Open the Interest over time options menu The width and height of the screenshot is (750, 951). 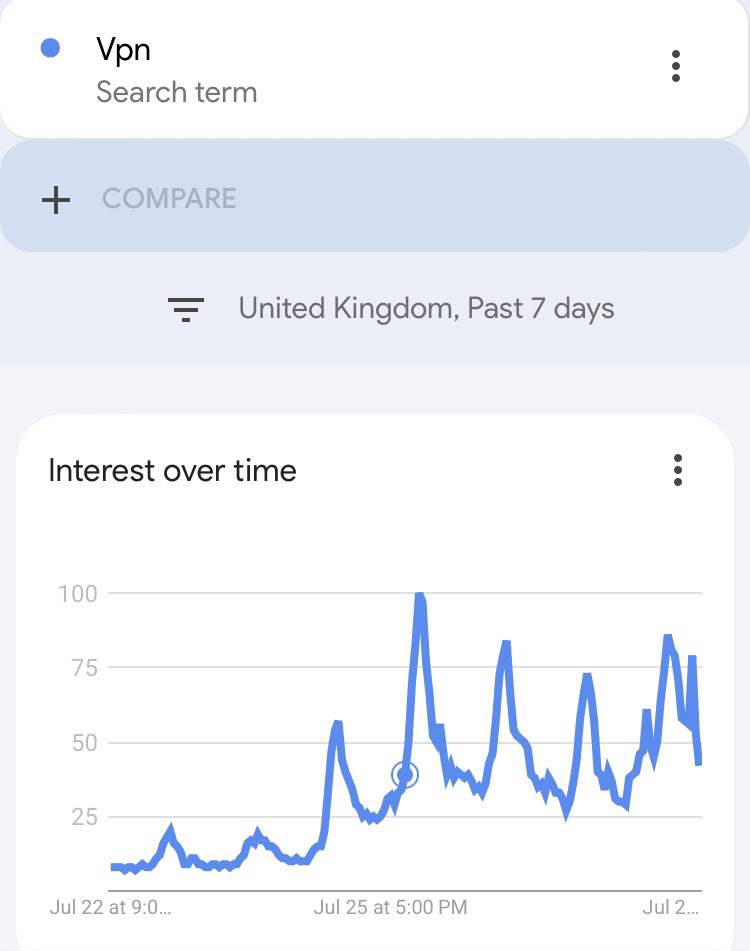(678, 470)
